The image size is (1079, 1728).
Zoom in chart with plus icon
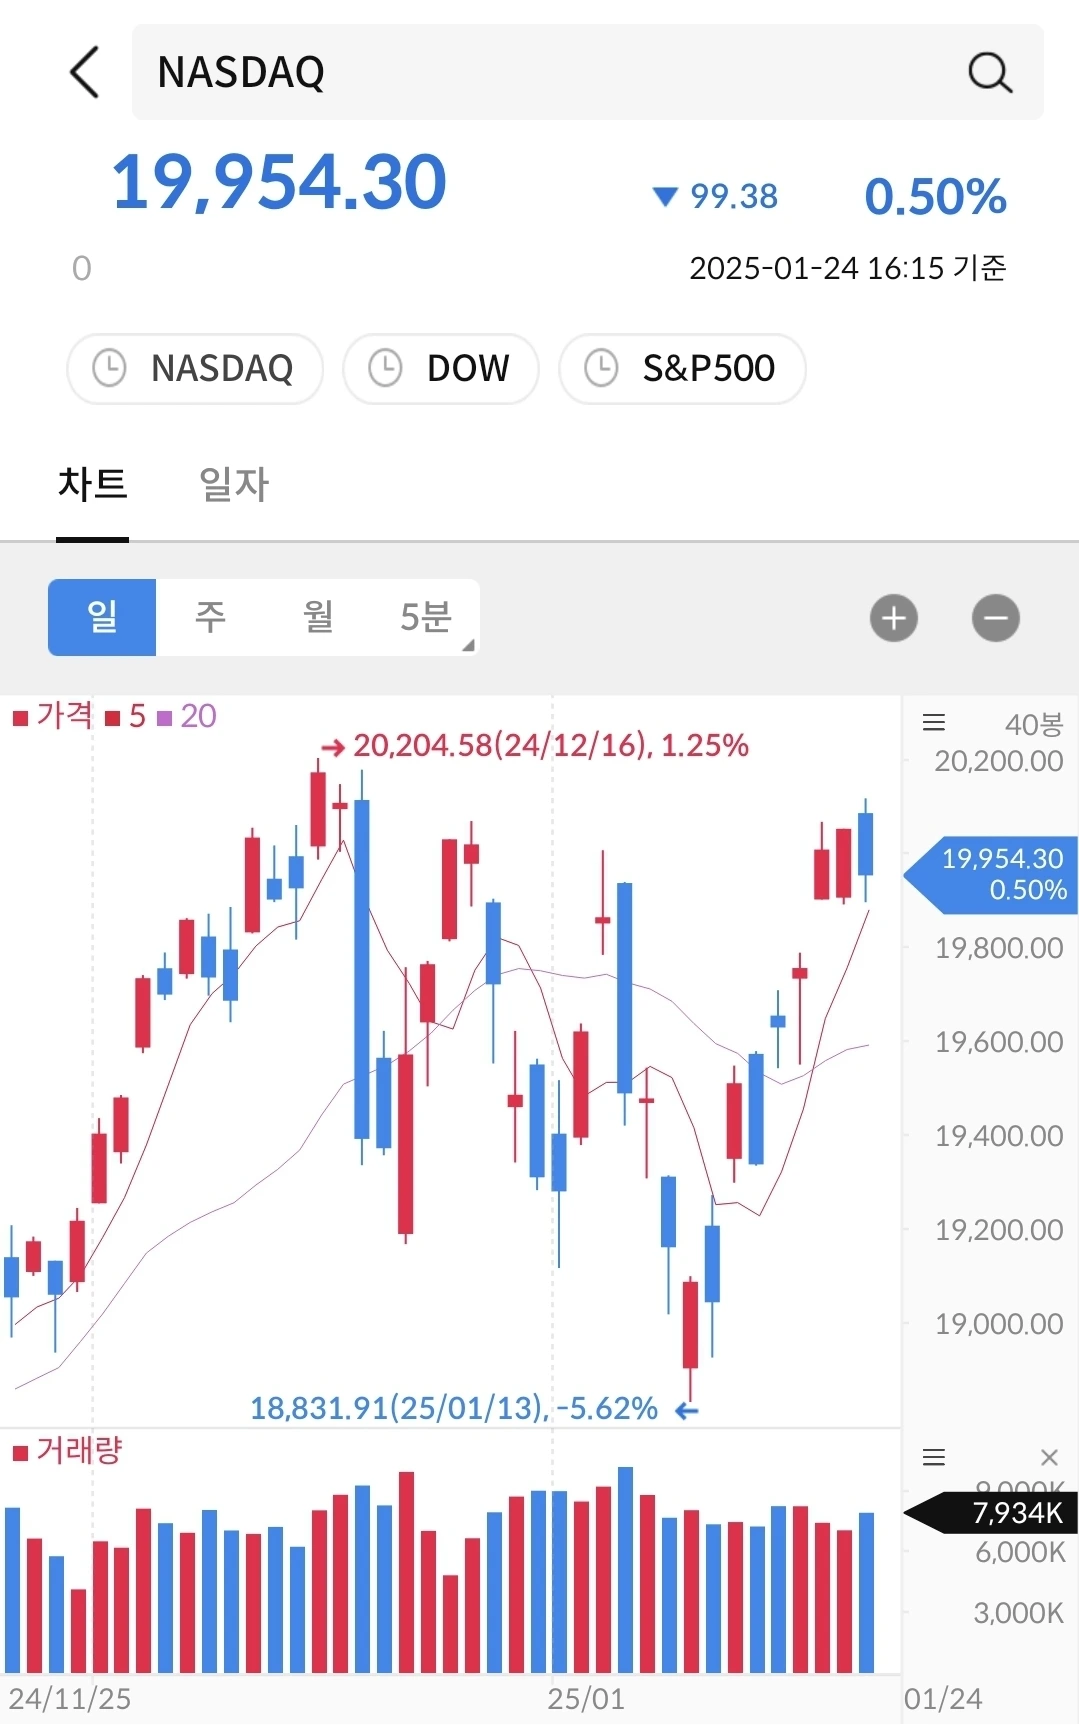pos(894,618)
